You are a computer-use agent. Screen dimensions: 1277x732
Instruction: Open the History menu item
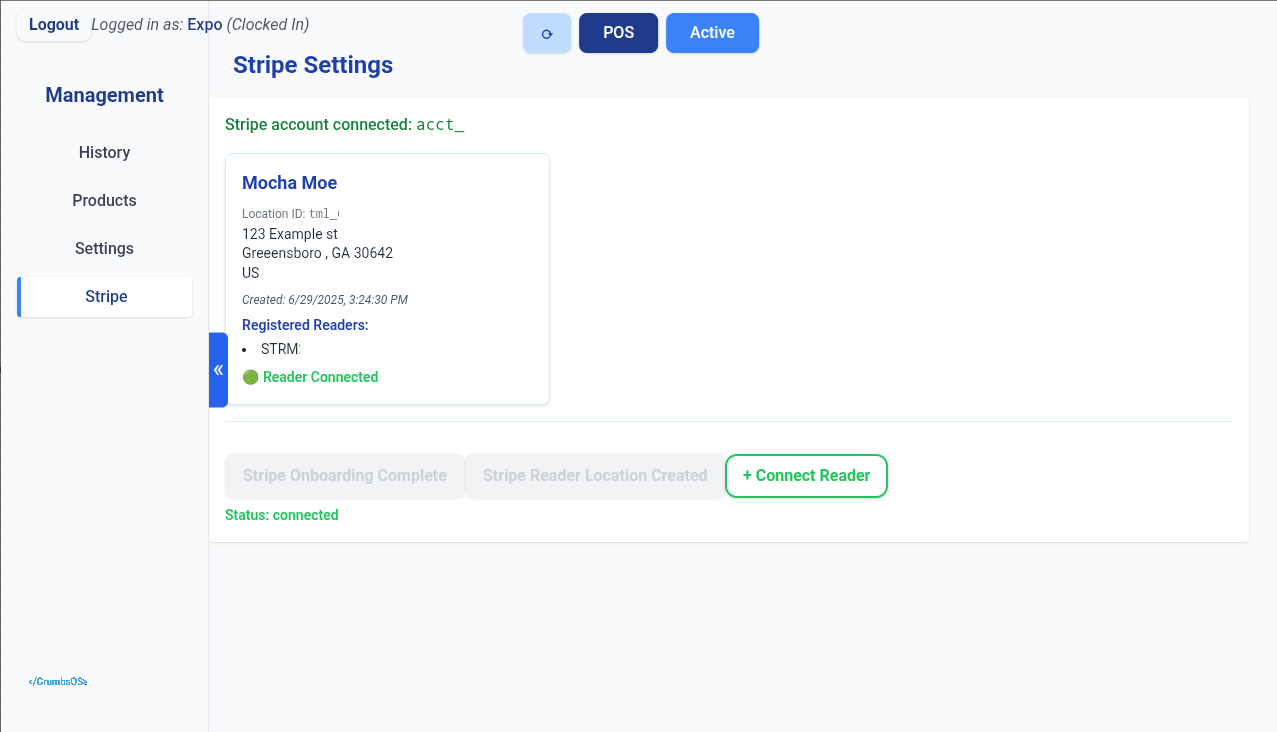tap(105, 152)
